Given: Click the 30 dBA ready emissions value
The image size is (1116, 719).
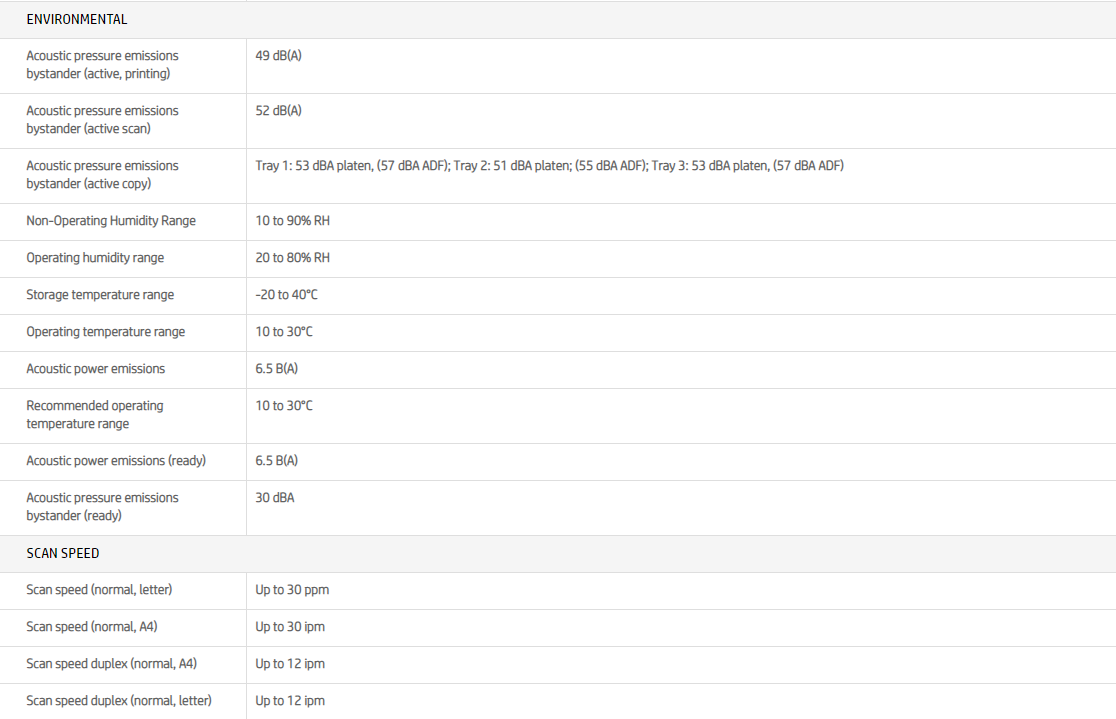Looking at the screenshot, I should tap(275, 498).
